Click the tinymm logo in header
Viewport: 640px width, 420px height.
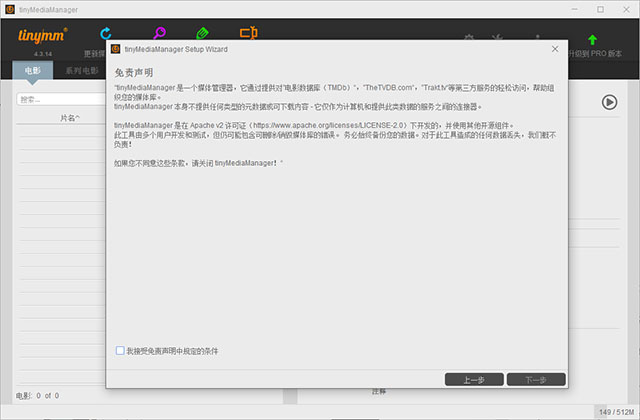click(x=41, y=36)
